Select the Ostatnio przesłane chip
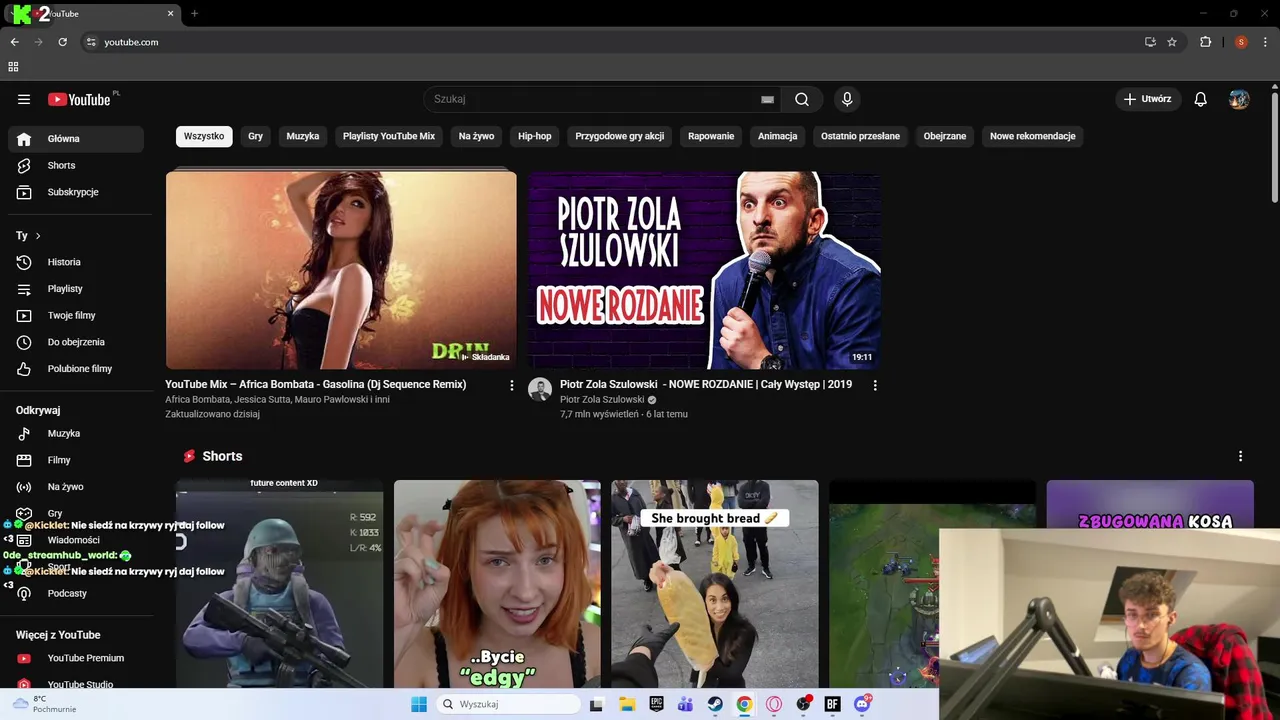The image size is (1280, 720). coord(860,136)
